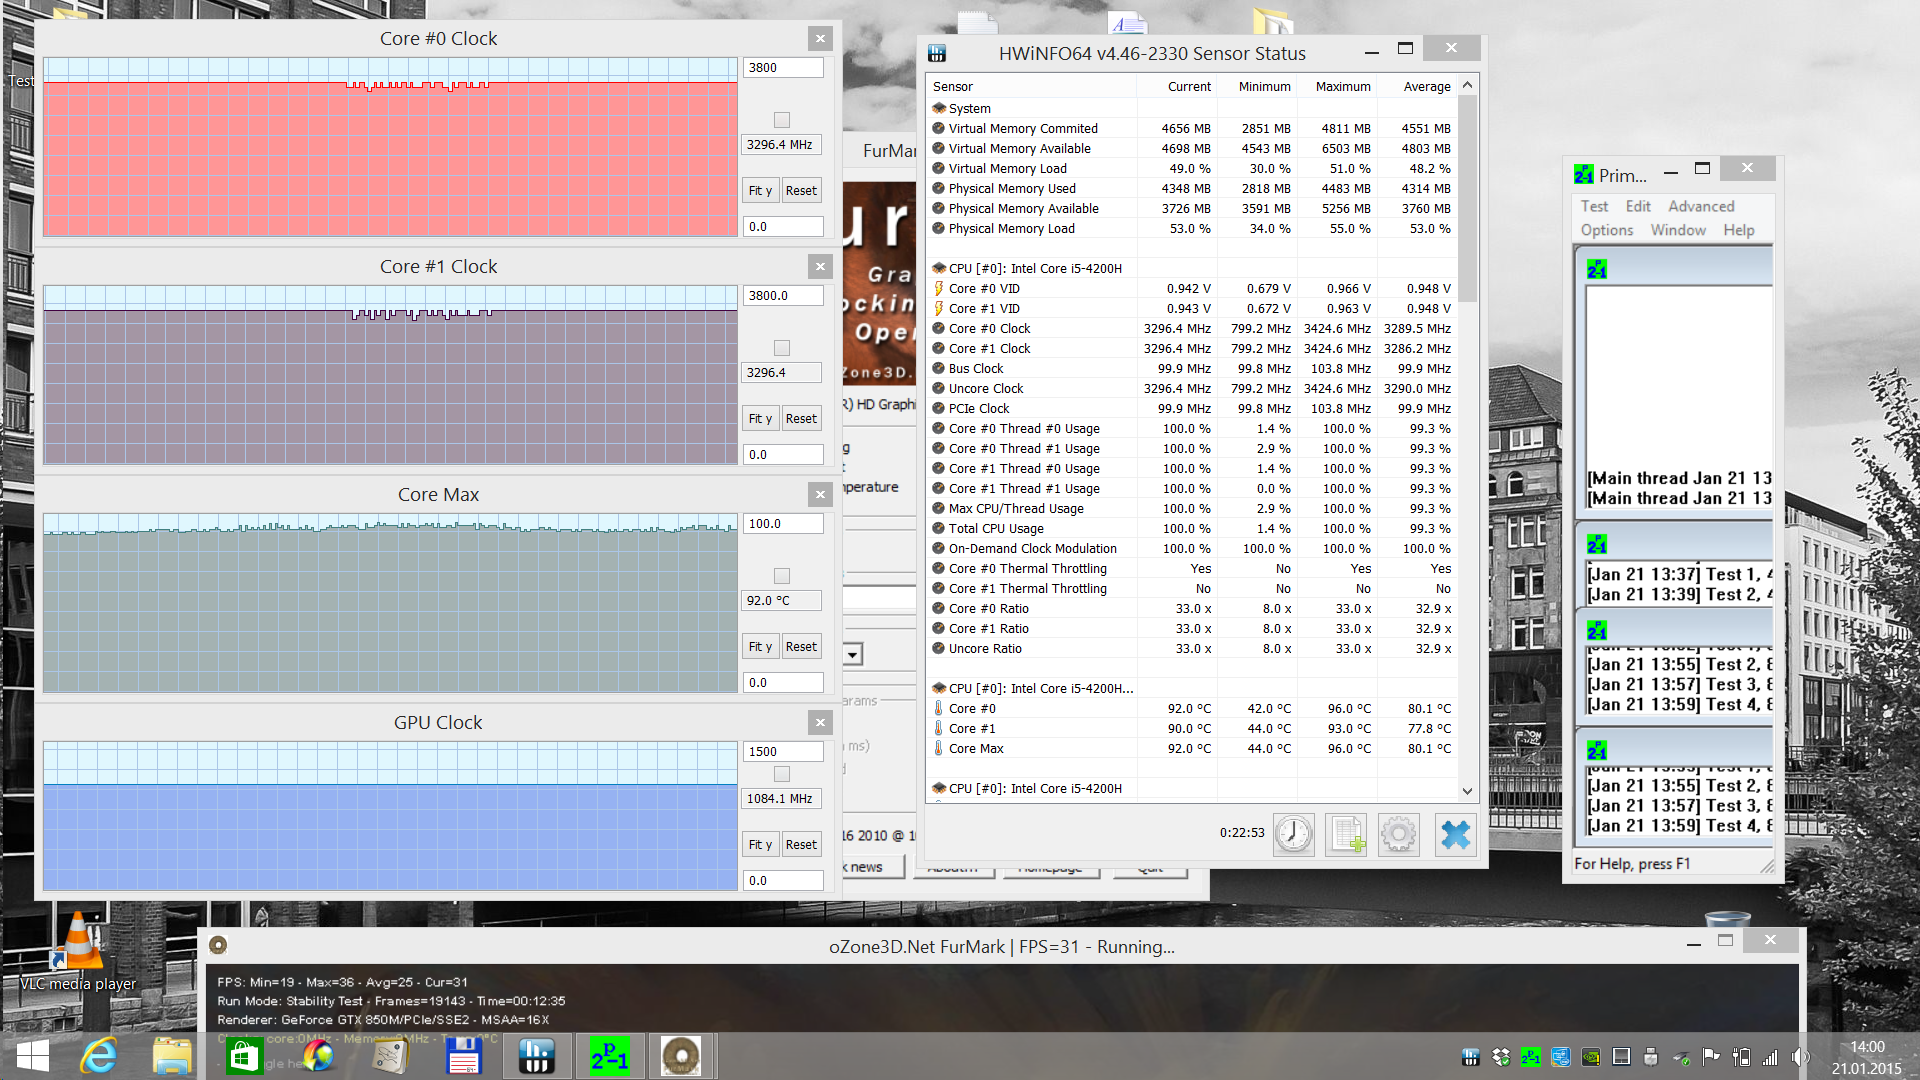Click HWiNFO64 title bar app icon

937,53
